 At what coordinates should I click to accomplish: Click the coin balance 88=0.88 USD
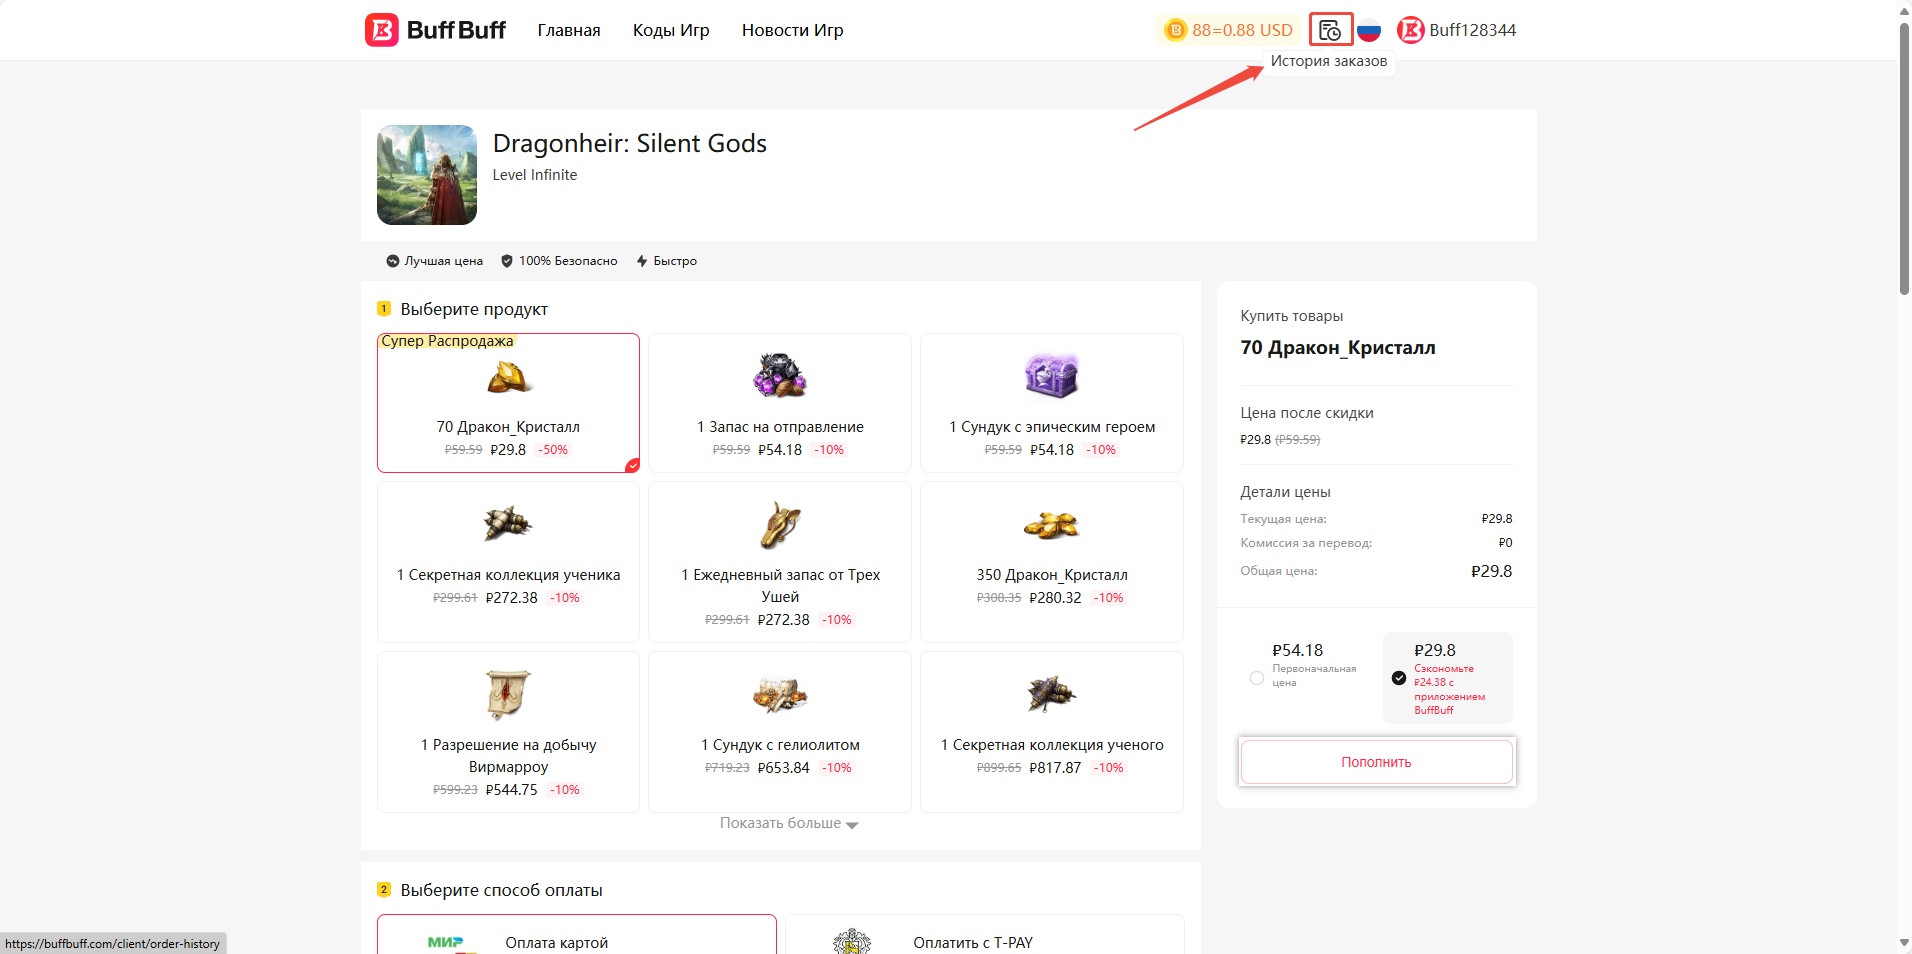1229,30
